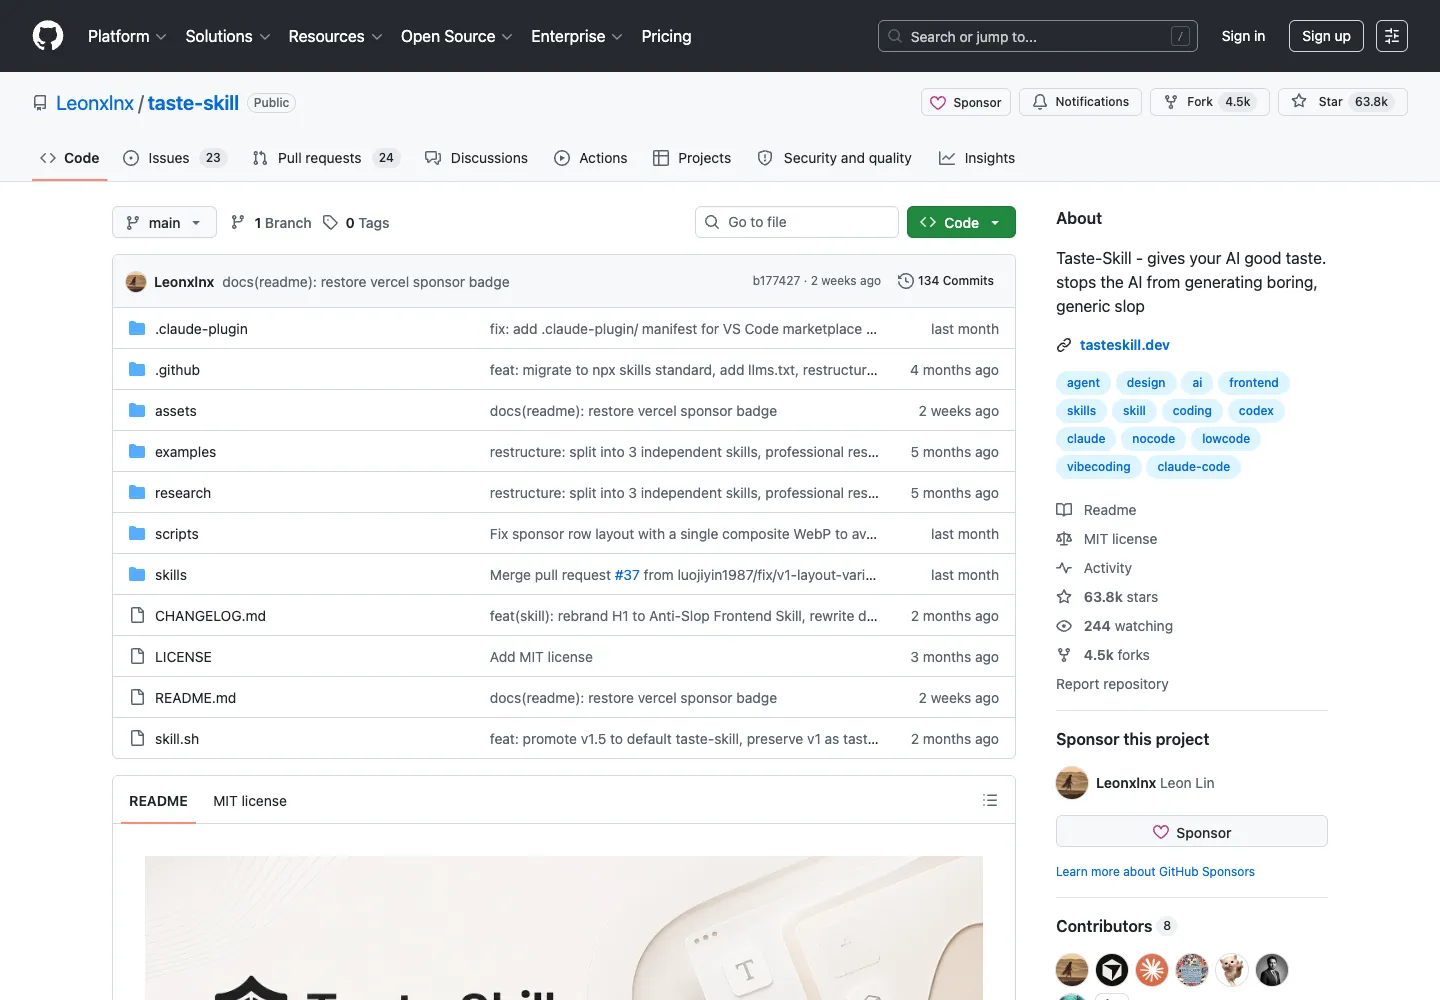Viewport: 1440px width, 1000px height.
Task: Report repository link
Action: [x=1112, y=684]
